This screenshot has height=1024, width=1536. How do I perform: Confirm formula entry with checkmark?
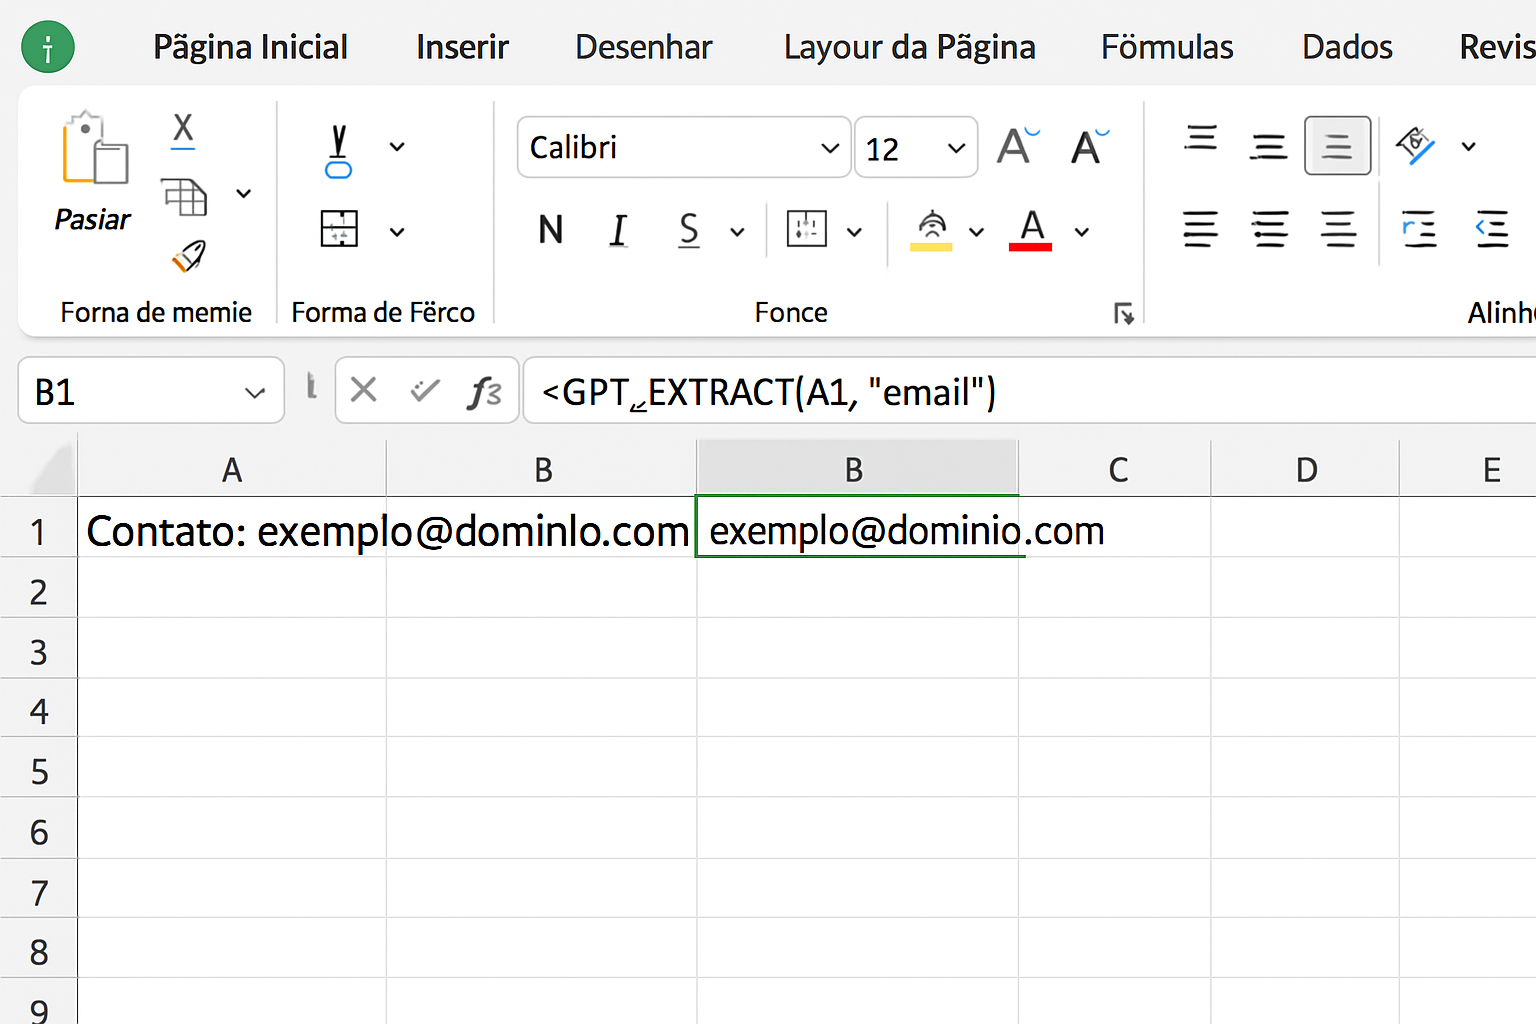point(425,390)
